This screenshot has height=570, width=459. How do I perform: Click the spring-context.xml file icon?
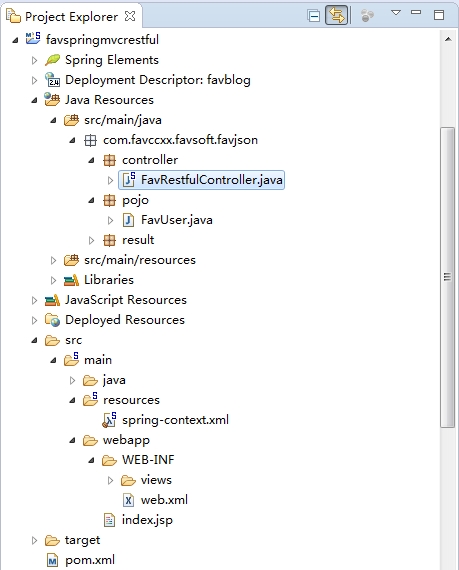click(109, 420)
